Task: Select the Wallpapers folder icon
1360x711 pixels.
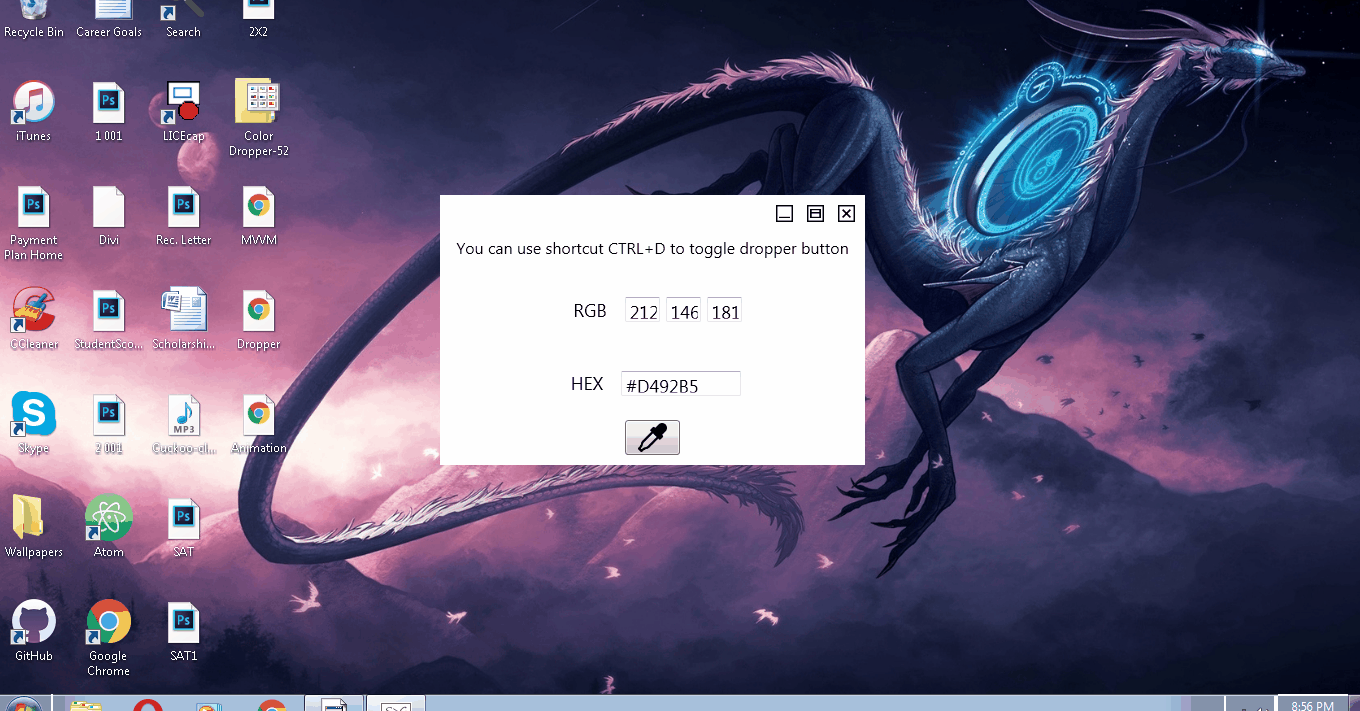Action: click(x=34, y=528)
